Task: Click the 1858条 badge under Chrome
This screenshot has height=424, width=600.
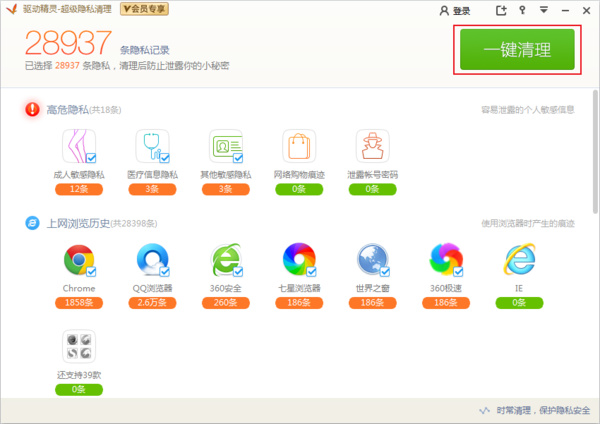Action: pos(79,303)
